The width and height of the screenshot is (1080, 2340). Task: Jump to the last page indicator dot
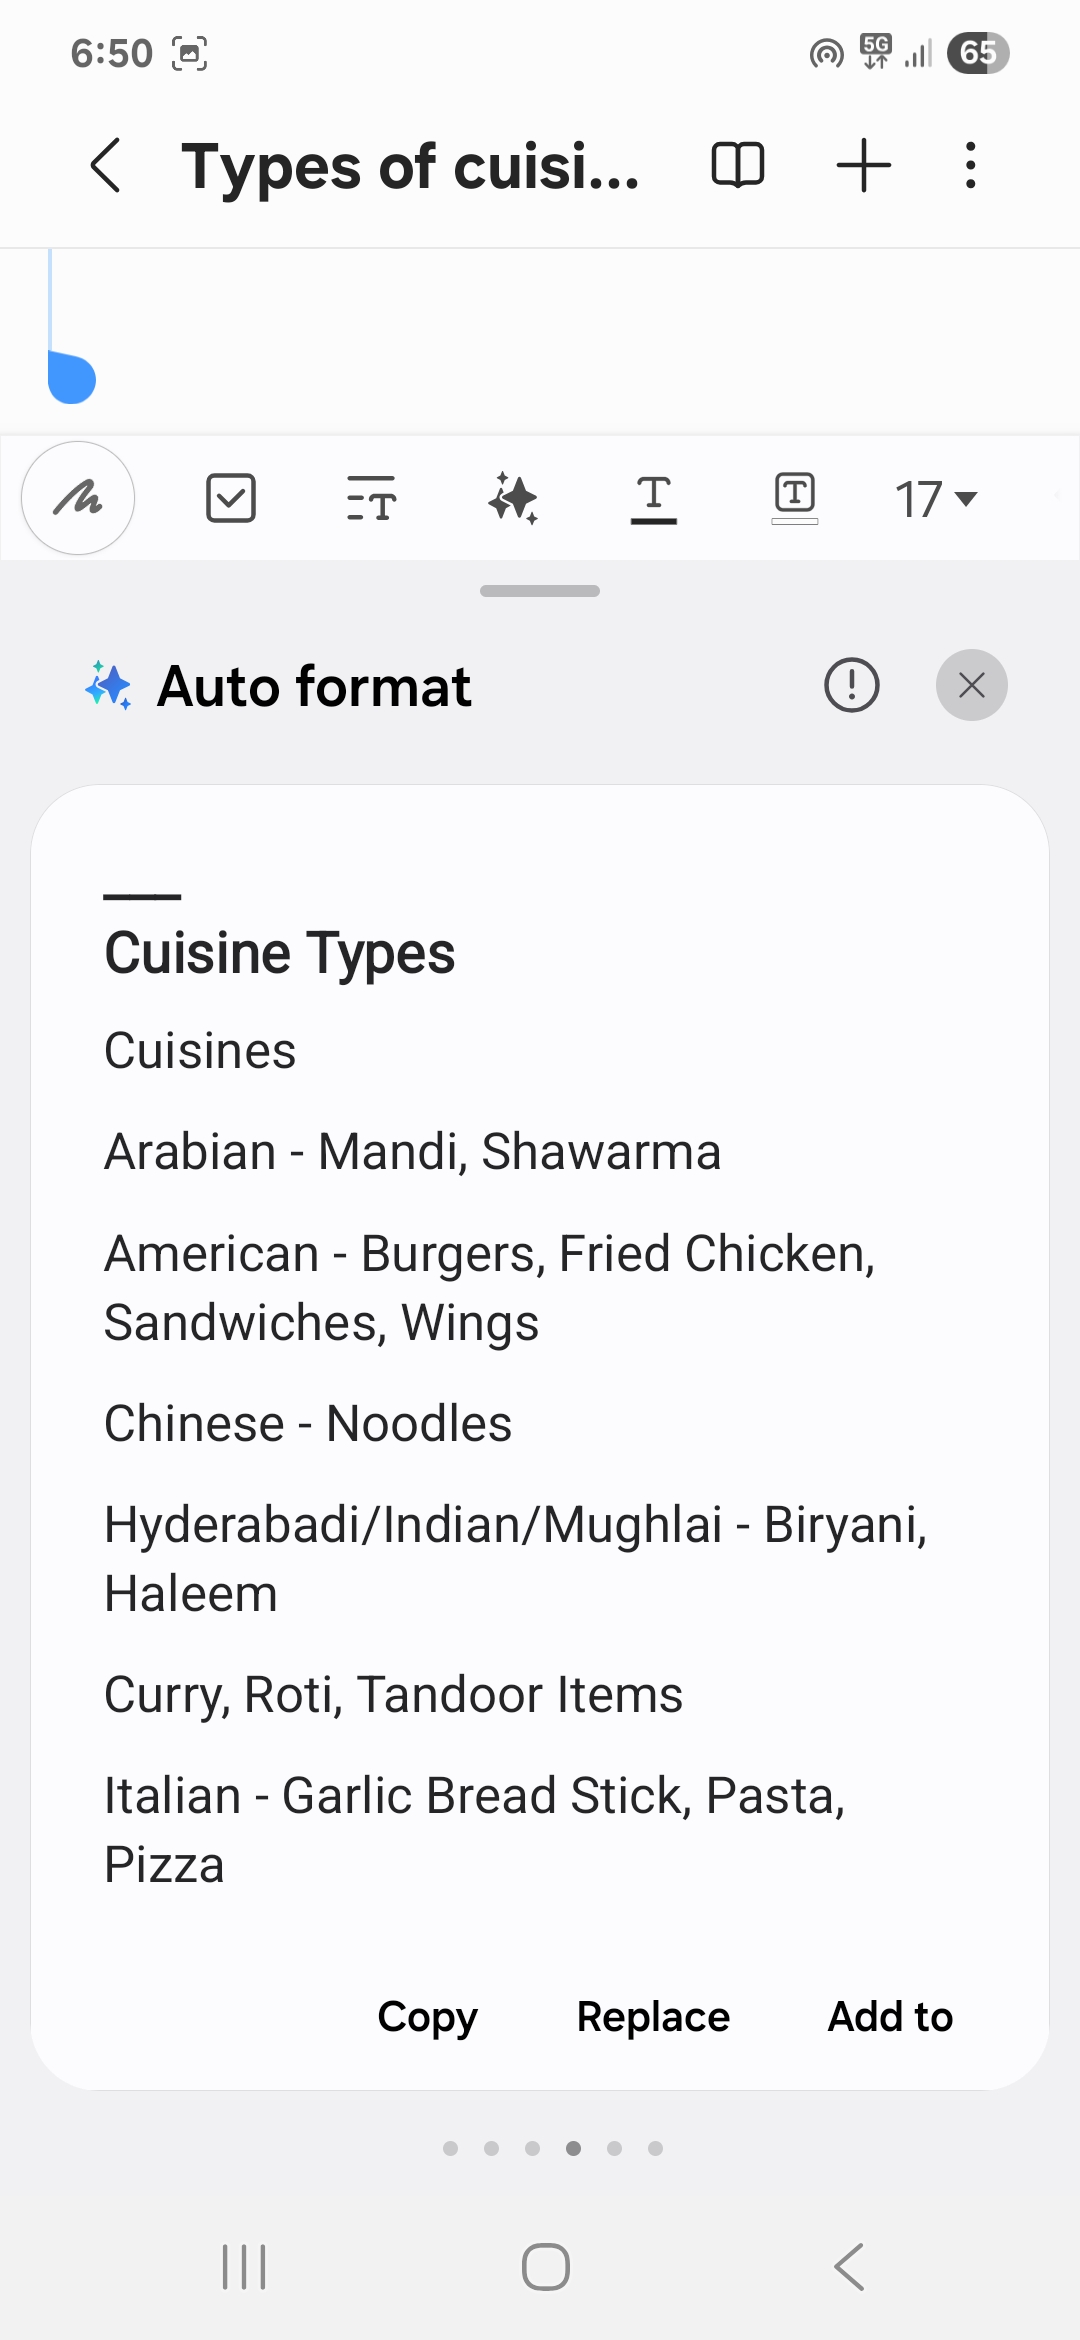coord(655,2148)
